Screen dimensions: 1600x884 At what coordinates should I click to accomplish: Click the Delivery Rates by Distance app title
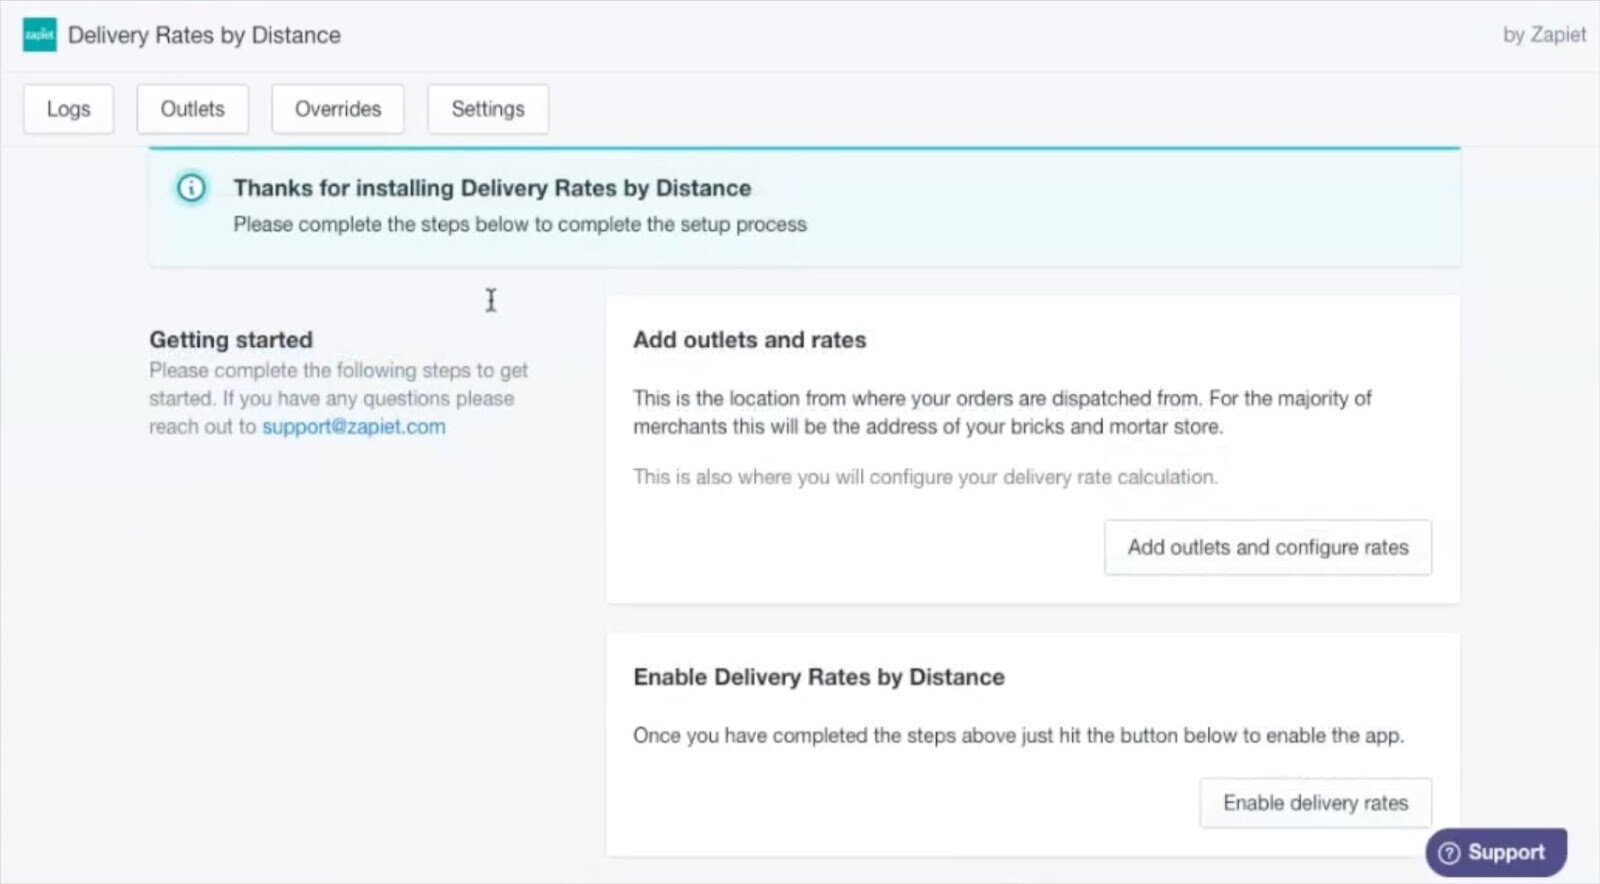tap(204, 35)
